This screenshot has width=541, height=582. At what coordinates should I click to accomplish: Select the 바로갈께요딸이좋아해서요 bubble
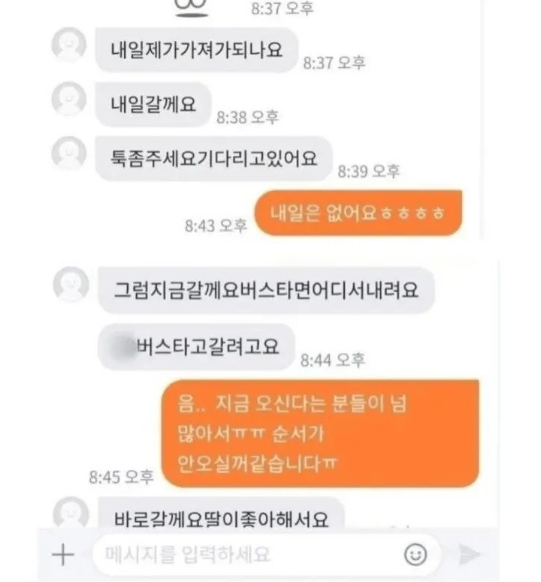221,513
